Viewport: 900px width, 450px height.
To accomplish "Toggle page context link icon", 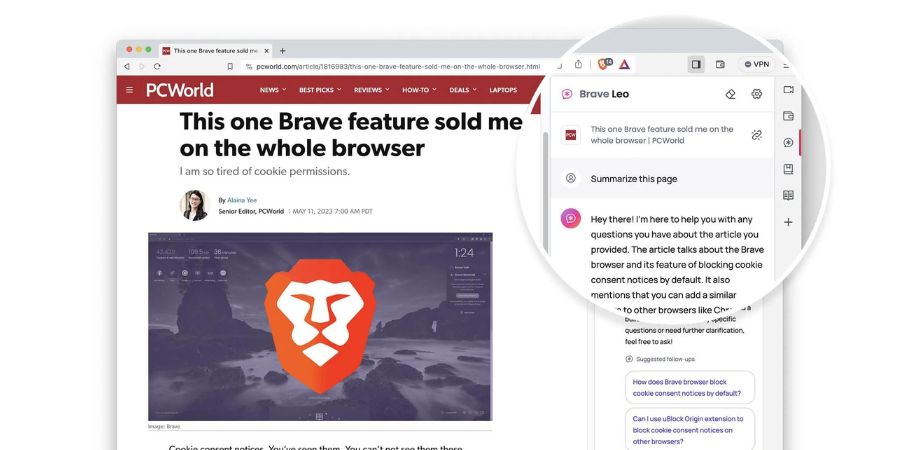I will [757, 135].
